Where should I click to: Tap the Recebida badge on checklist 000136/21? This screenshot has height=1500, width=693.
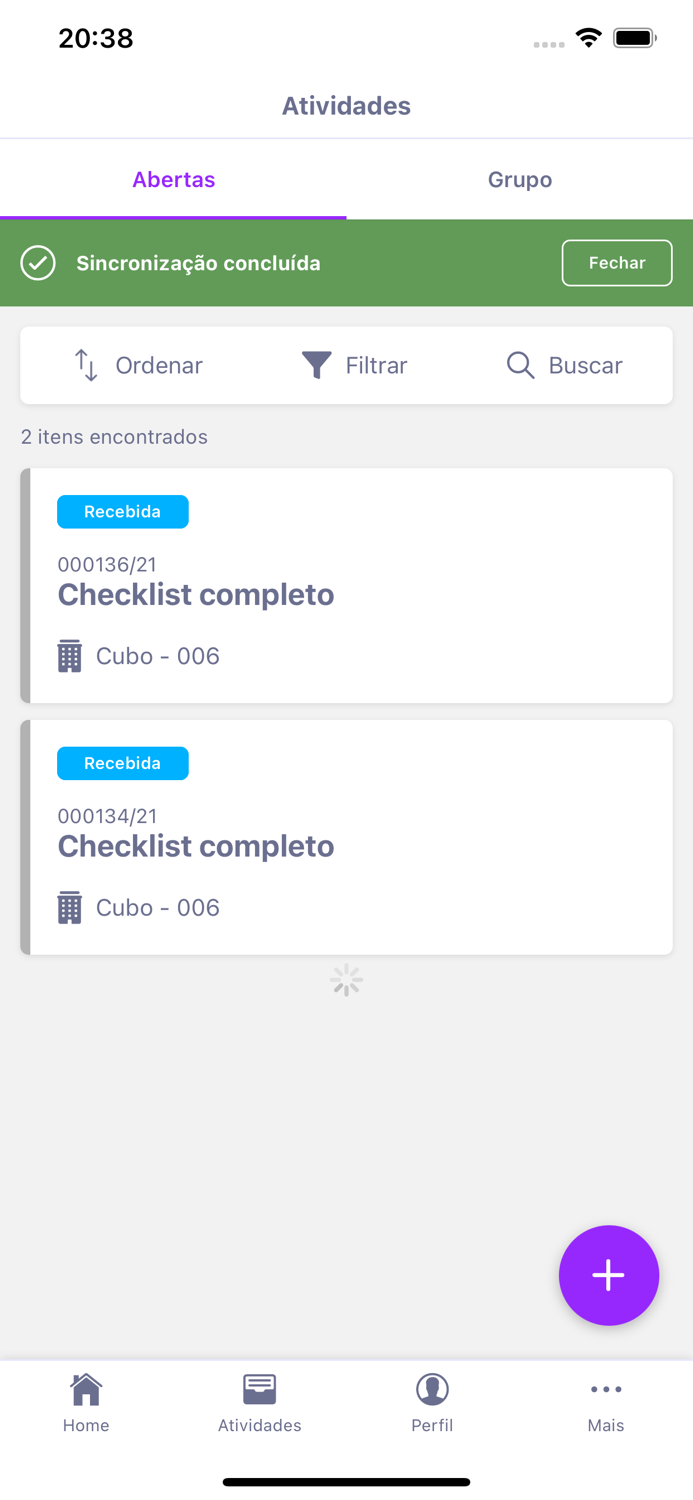123,511
